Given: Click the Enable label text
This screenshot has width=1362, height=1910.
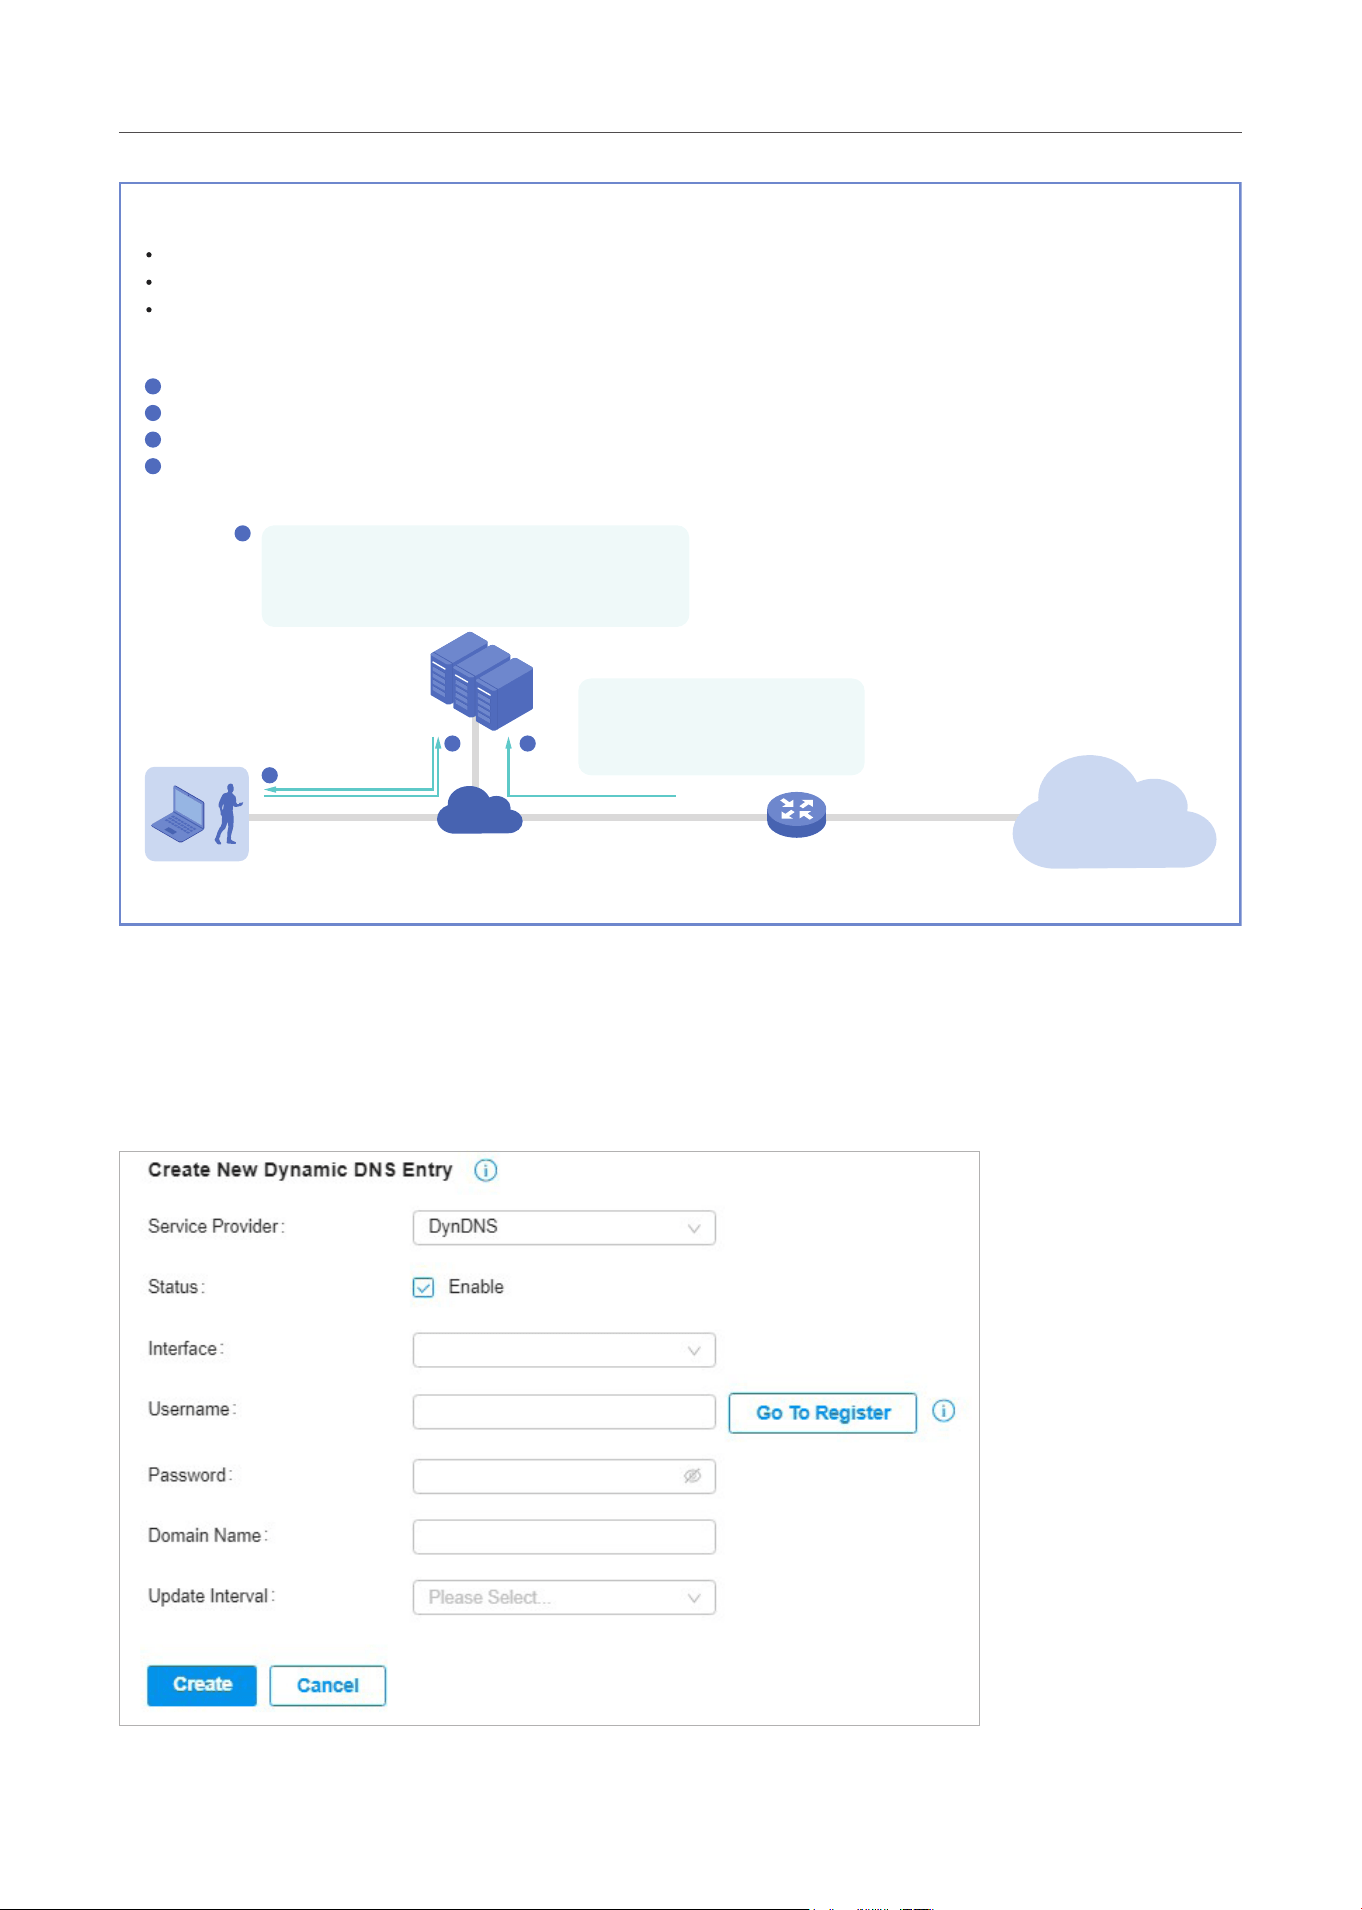Looking at the screenshot, I should [x=476, y=1287].
